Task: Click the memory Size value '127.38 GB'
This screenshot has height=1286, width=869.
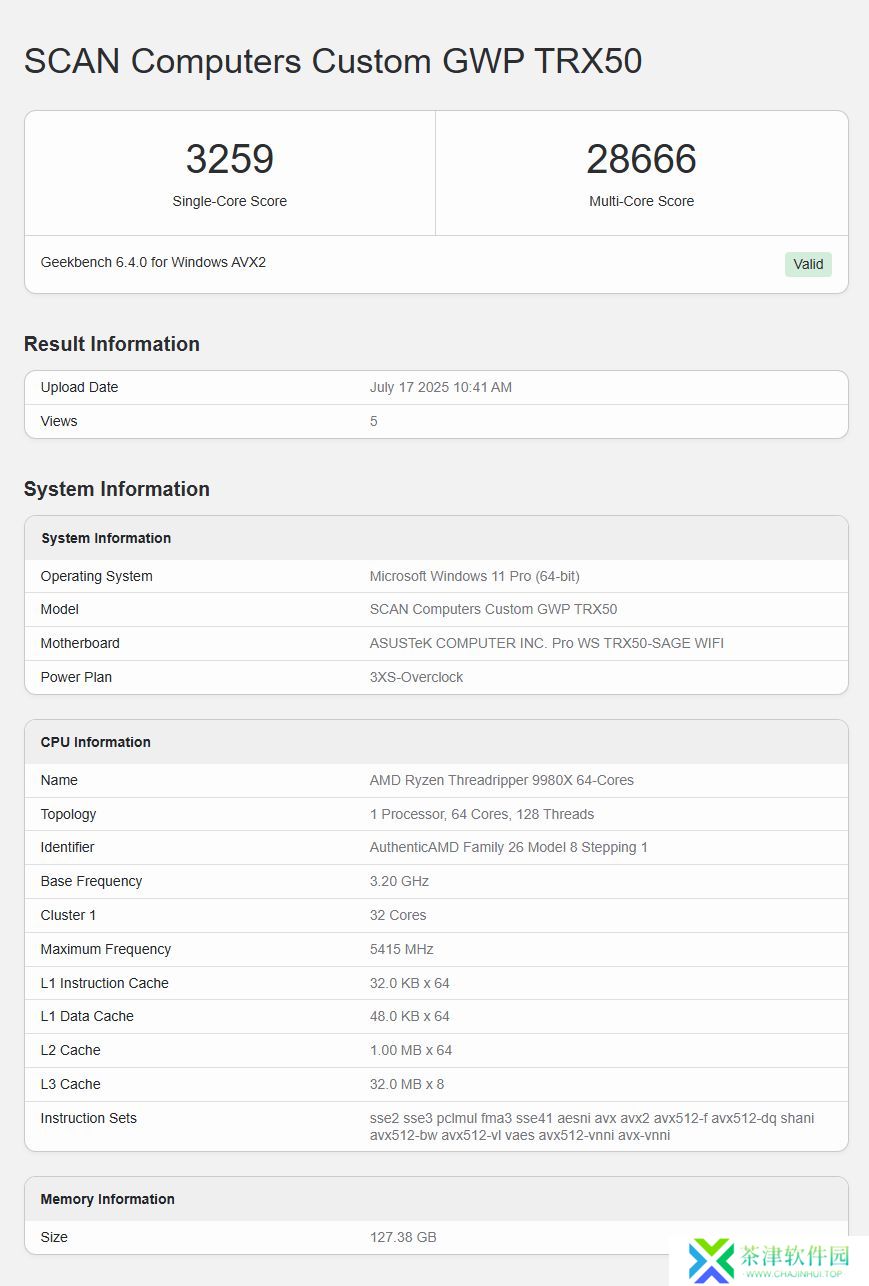Action: [403, 1237]
